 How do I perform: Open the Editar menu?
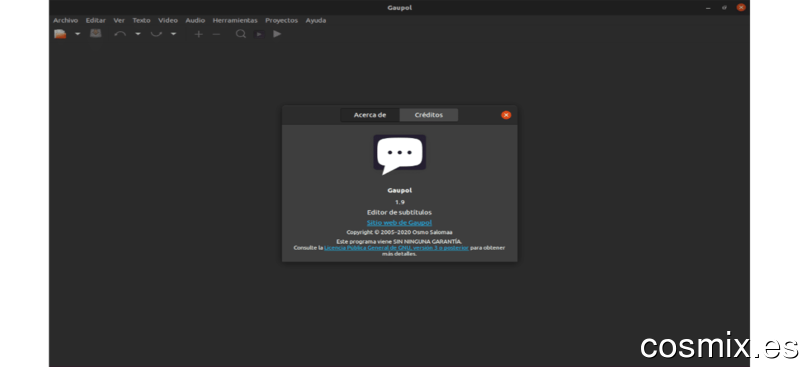[x=95, y=20]
